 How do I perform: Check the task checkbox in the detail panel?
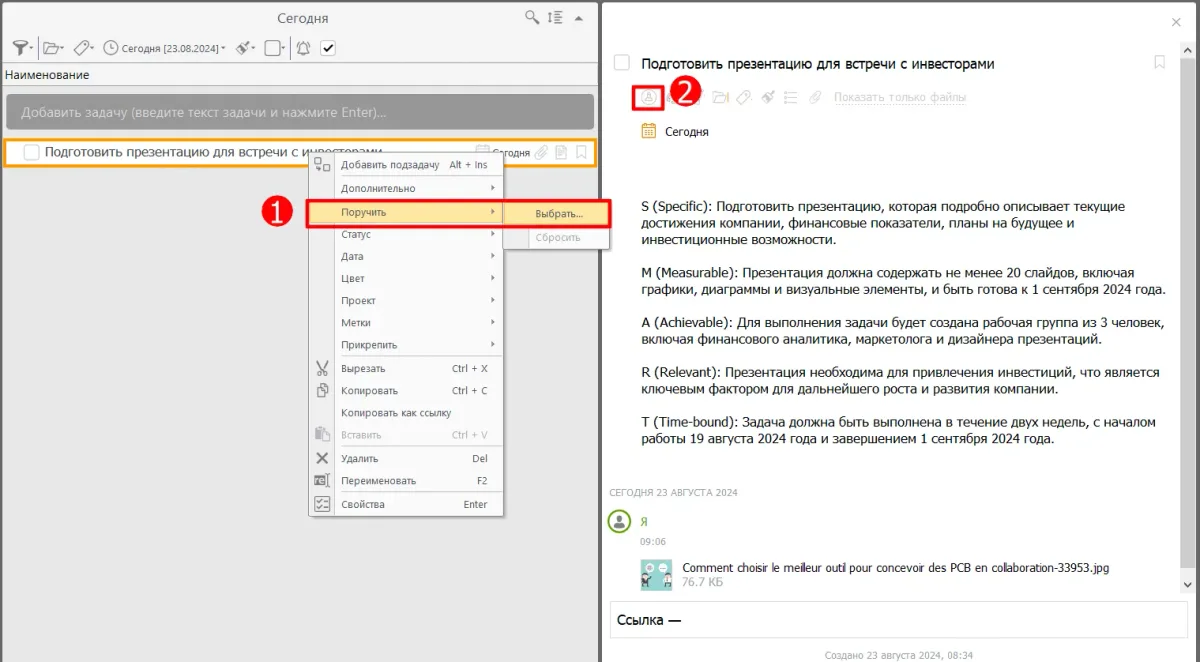click(x=622, y=63)
